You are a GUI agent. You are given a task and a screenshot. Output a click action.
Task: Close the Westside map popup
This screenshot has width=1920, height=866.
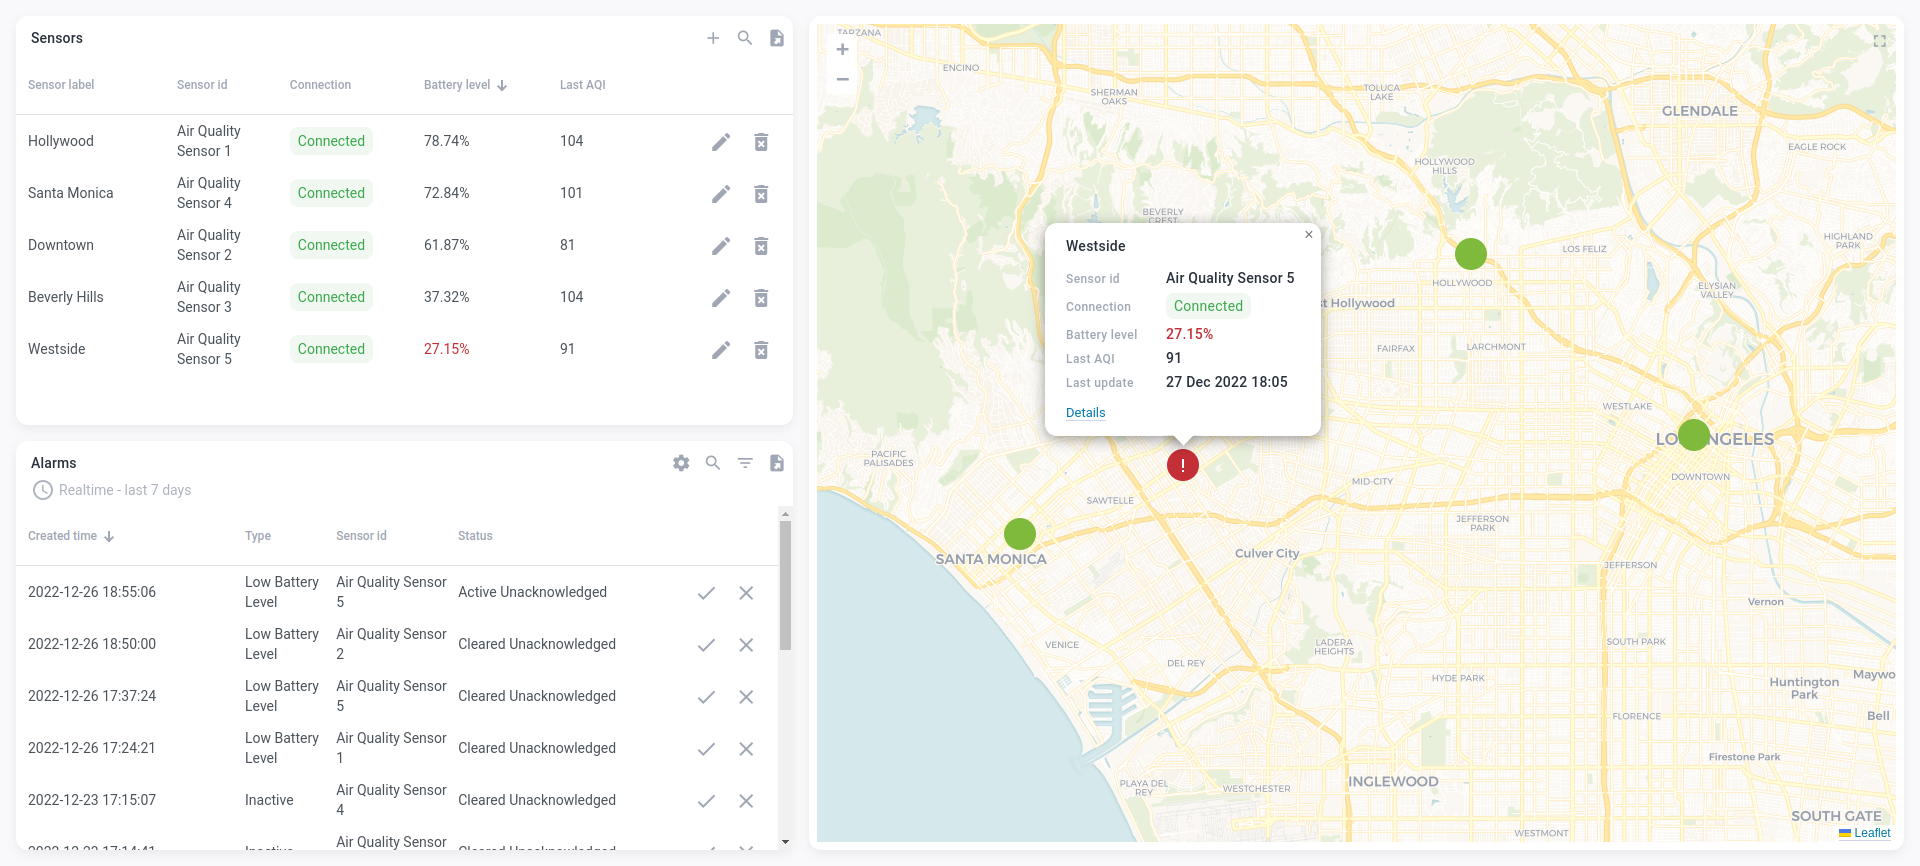1308,235
